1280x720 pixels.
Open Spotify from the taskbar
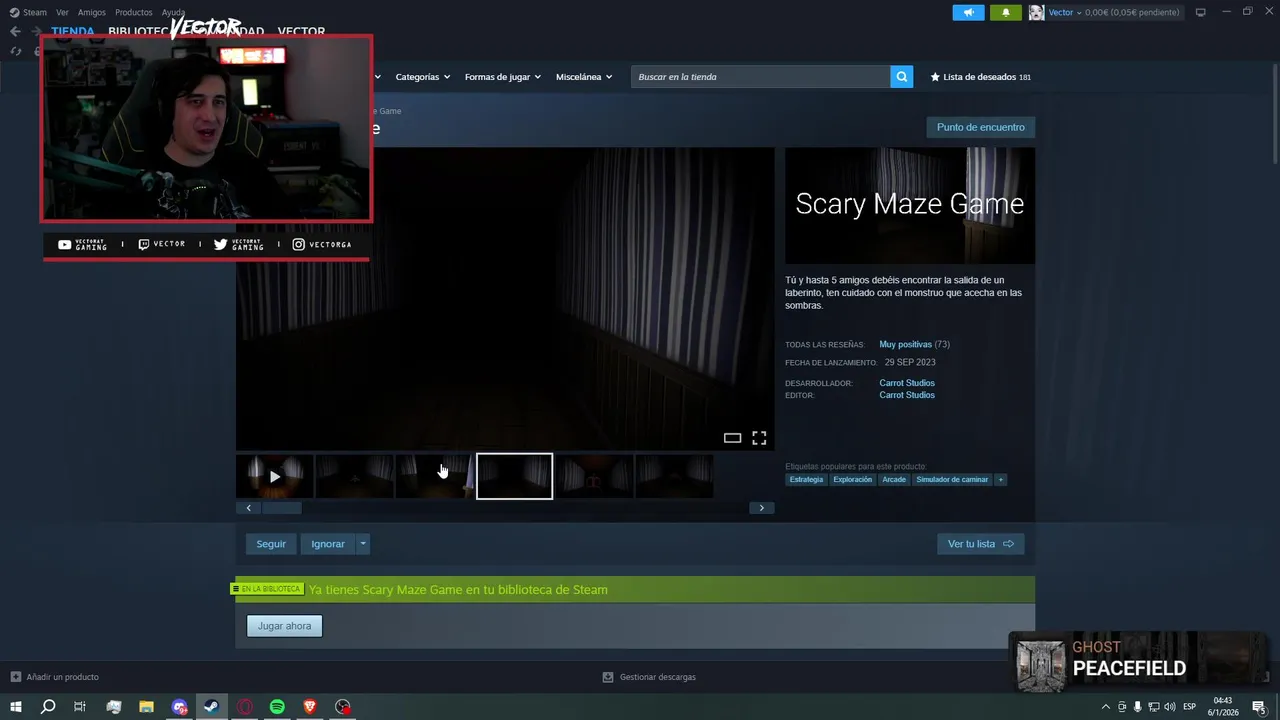click(277, 707)
